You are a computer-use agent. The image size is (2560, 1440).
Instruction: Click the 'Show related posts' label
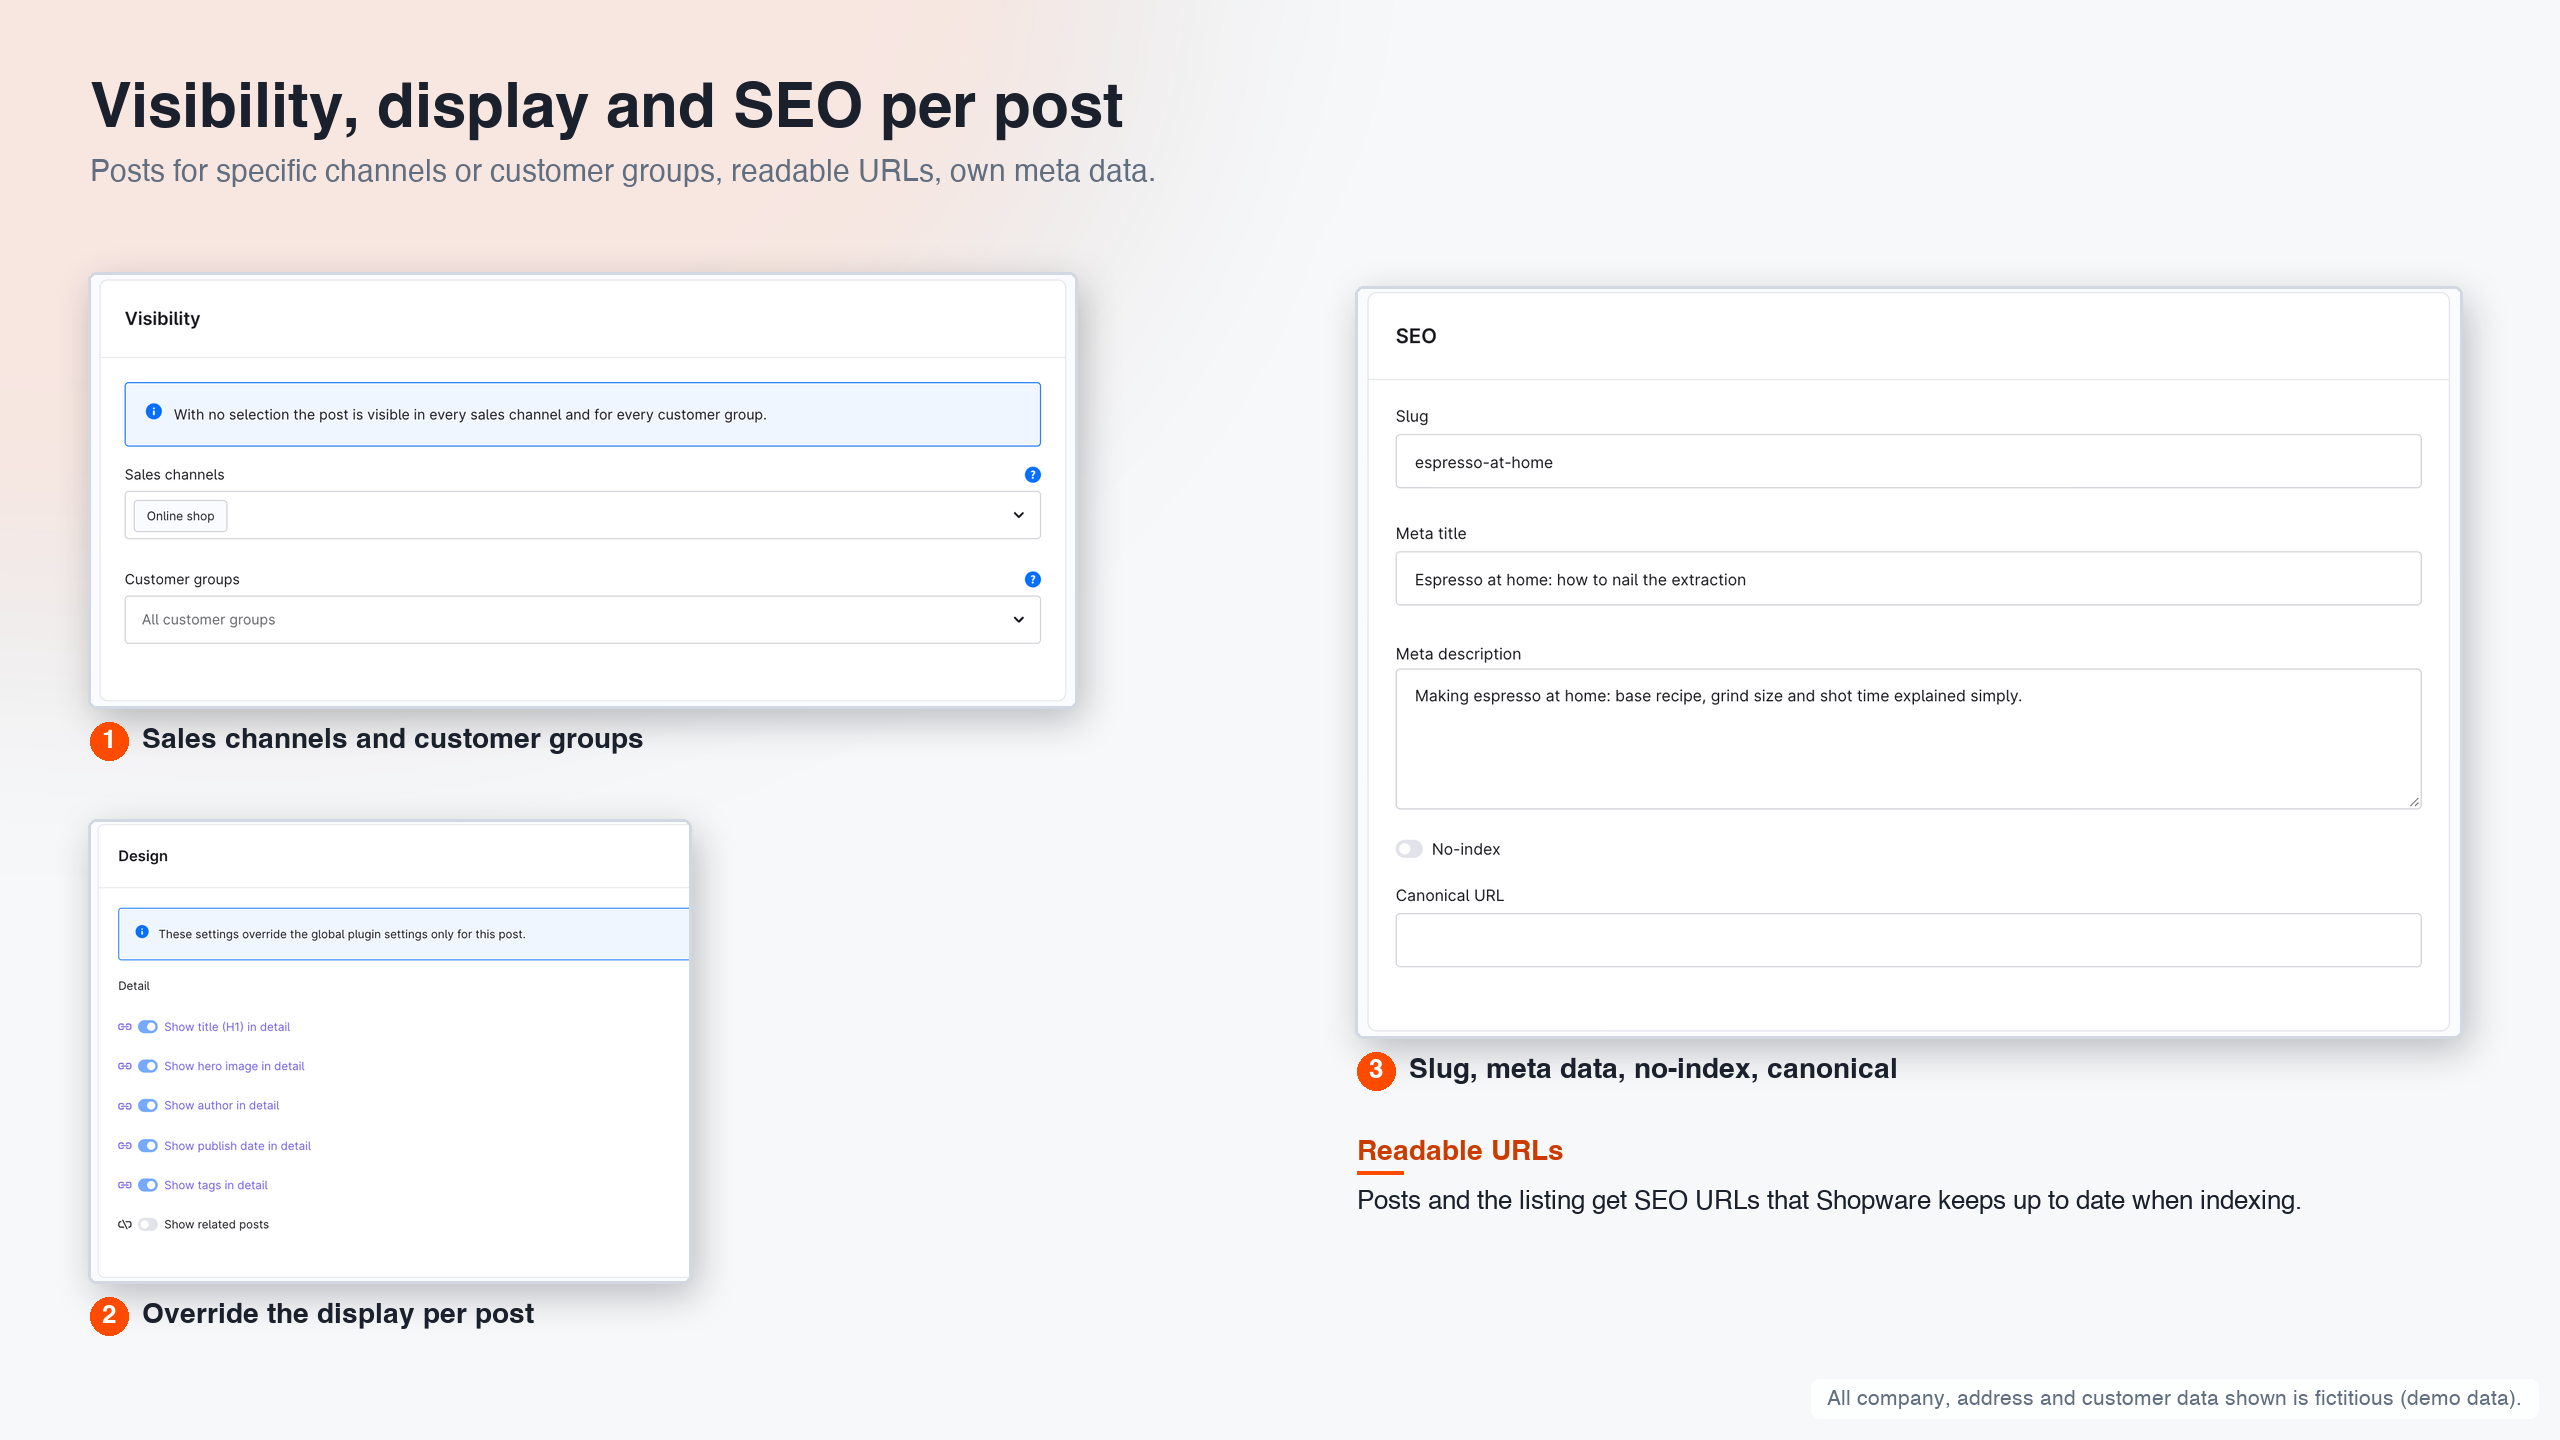coord(216,1225)
